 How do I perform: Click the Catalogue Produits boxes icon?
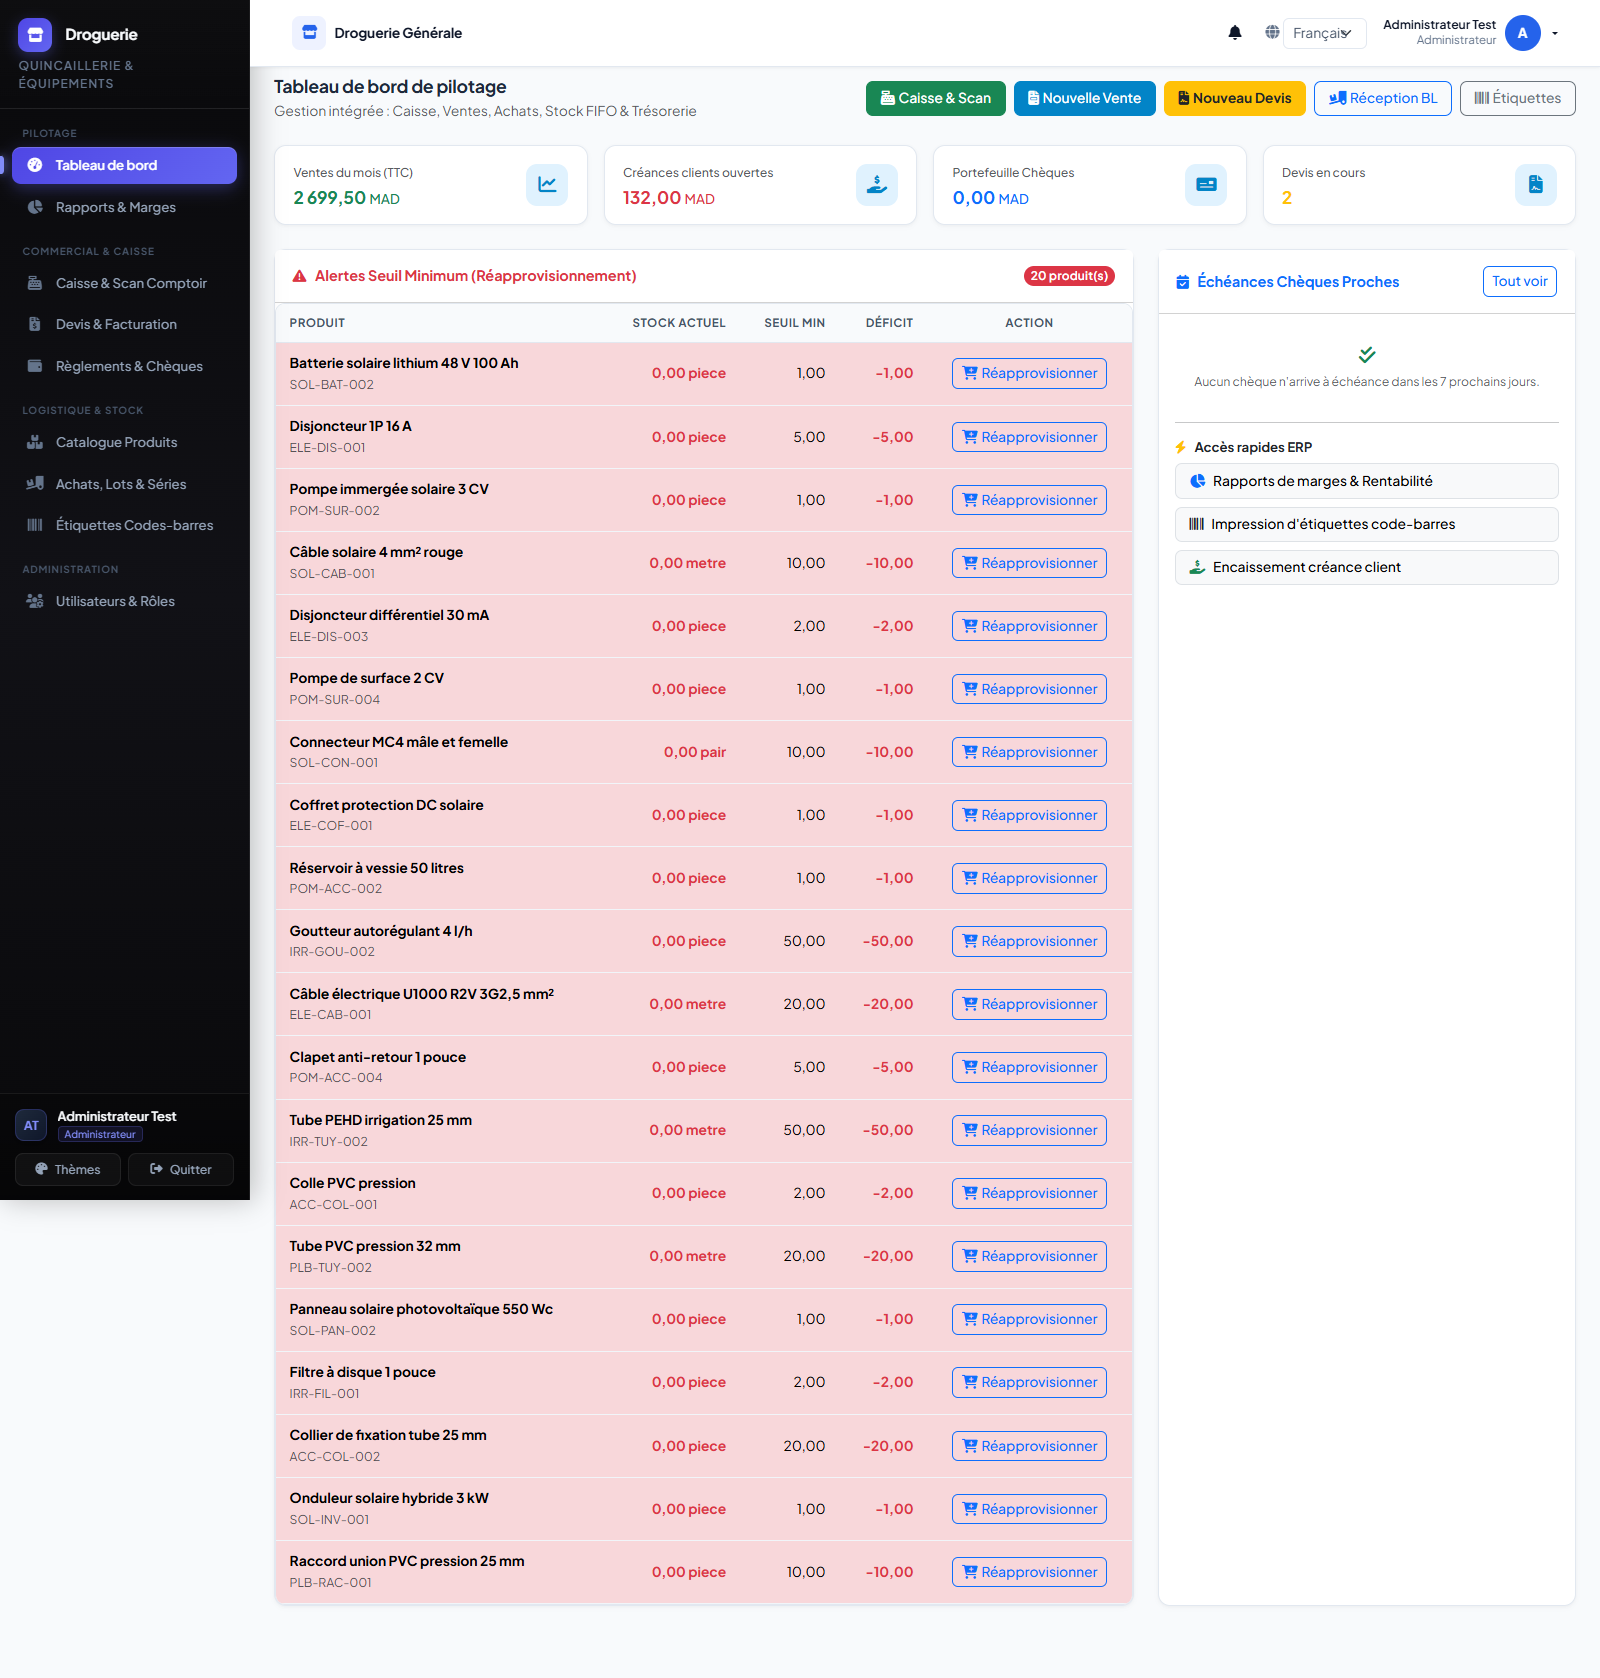pos(35,442)
